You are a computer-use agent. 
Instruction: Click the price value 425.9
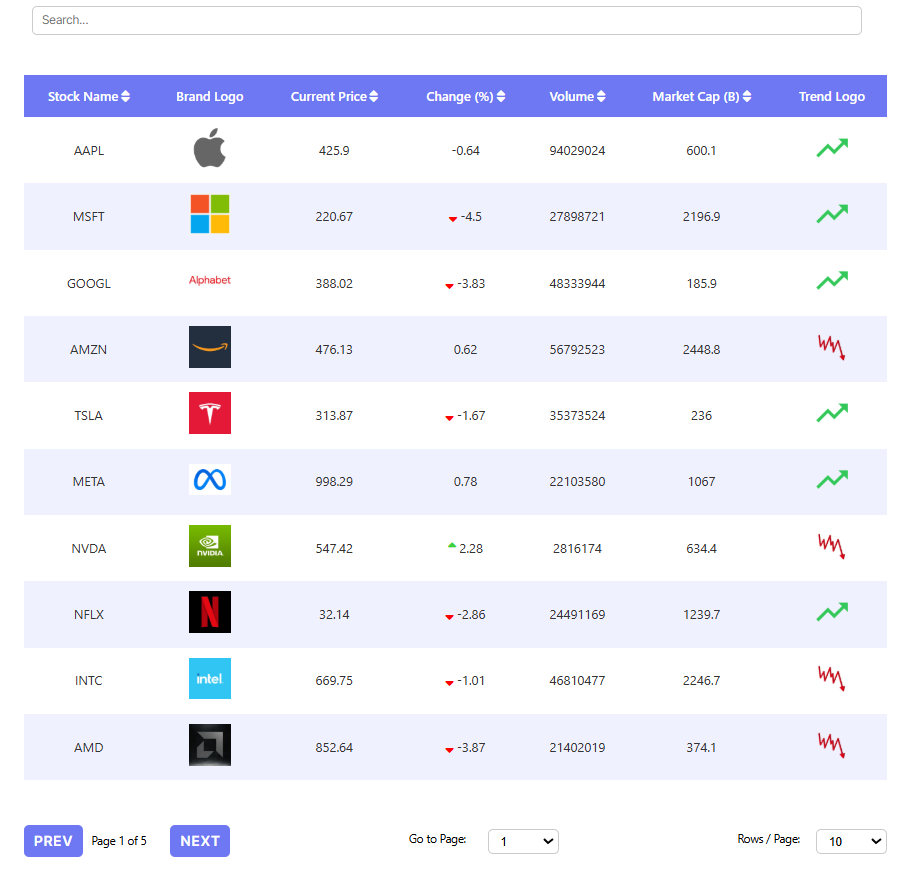tap(334, 151)
